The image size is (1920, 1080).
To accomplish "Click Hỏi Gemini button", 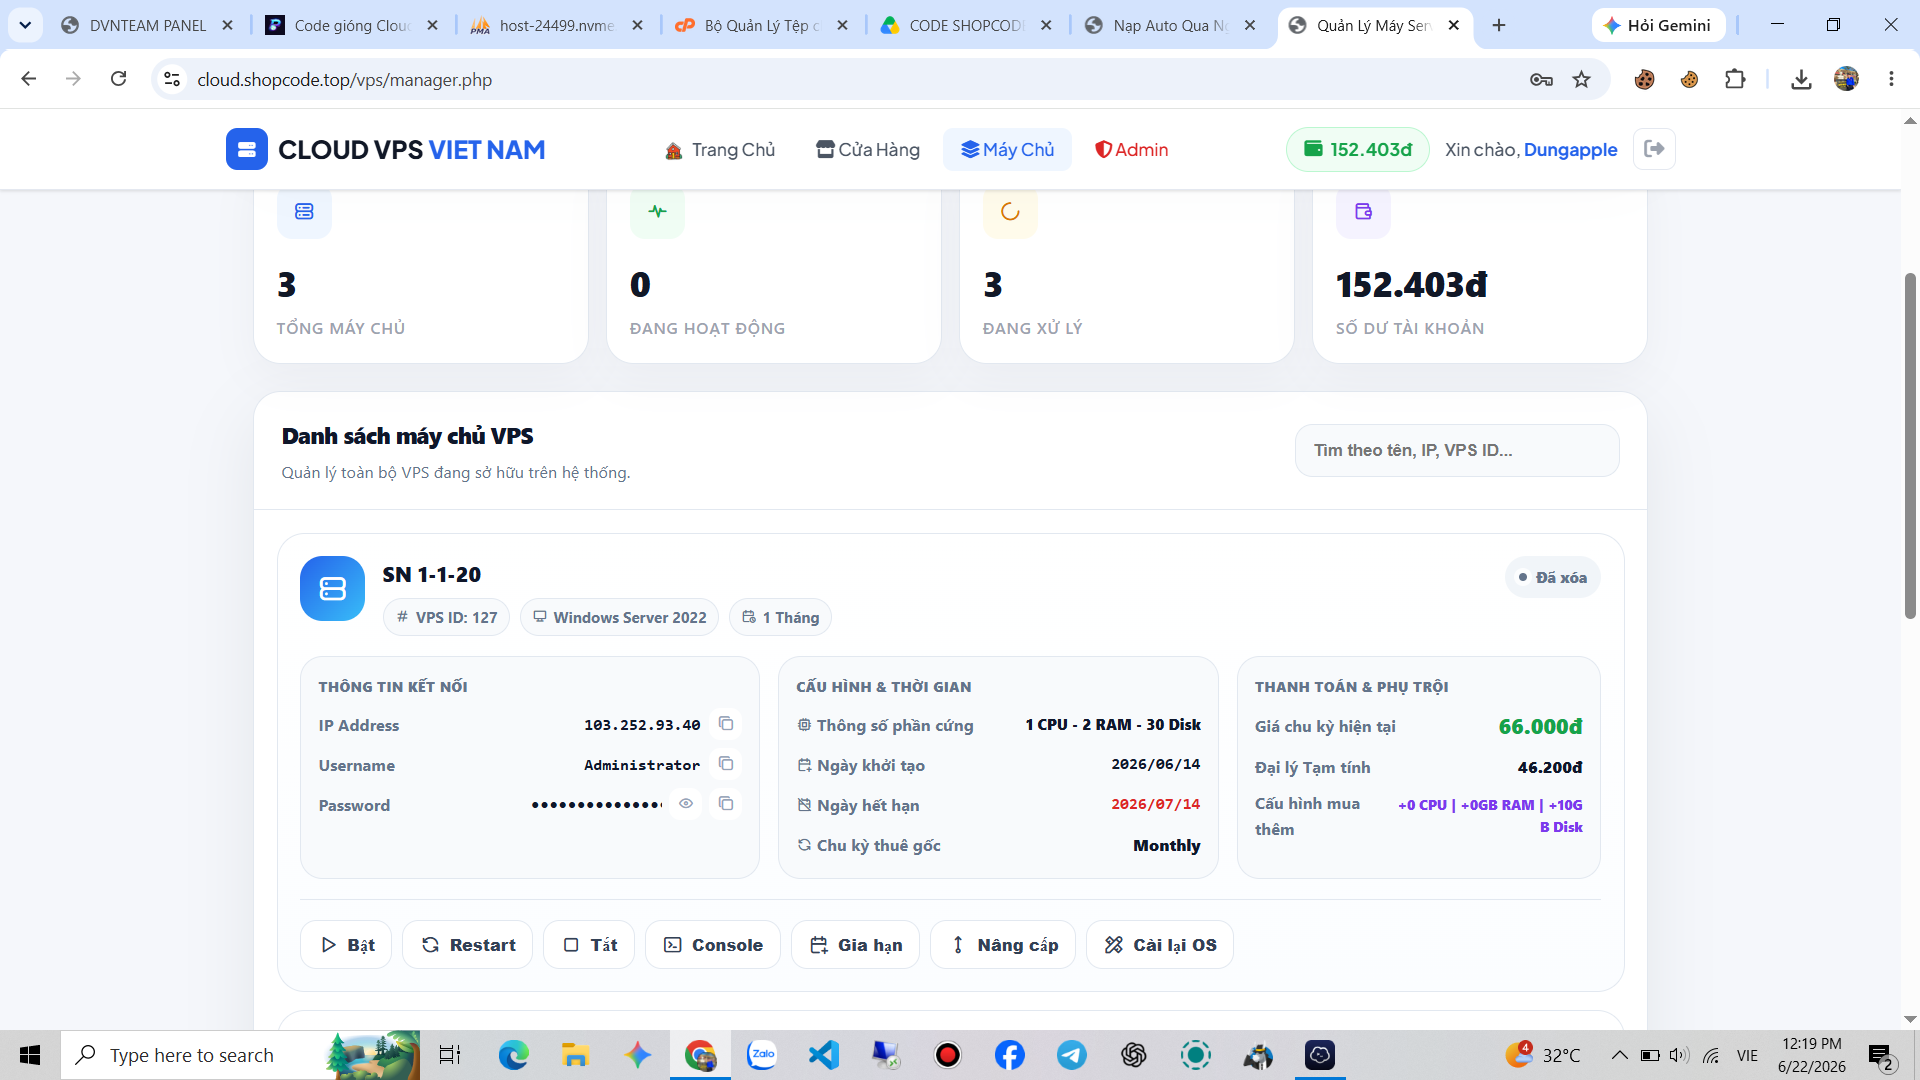I will click(1658, 25).
